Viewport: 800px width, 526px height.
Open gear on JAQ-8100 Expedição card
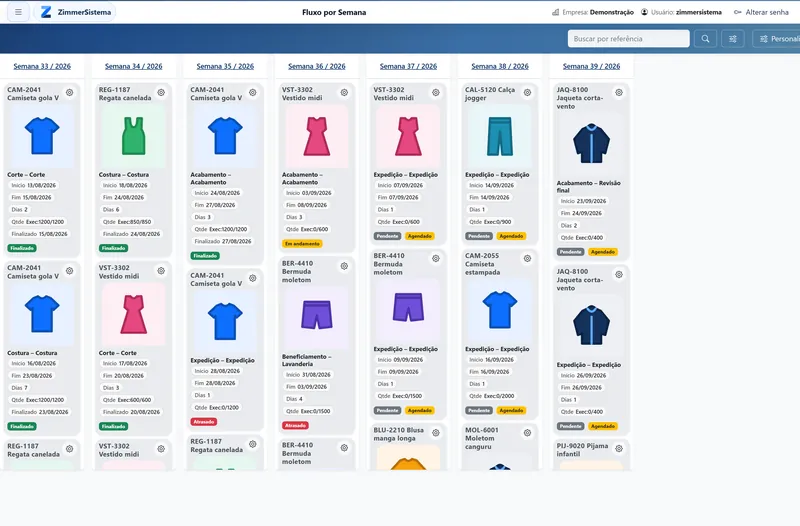(619, 274)
